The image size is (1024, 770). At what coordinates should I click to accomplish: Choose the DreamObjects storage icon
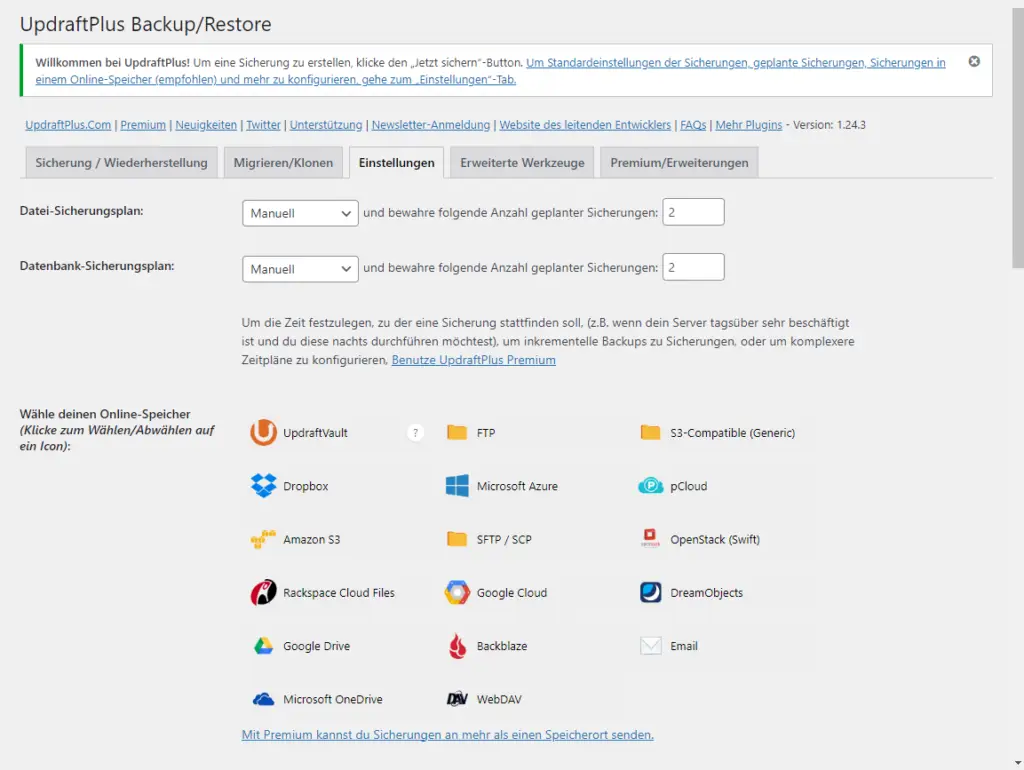coord(650,592)
